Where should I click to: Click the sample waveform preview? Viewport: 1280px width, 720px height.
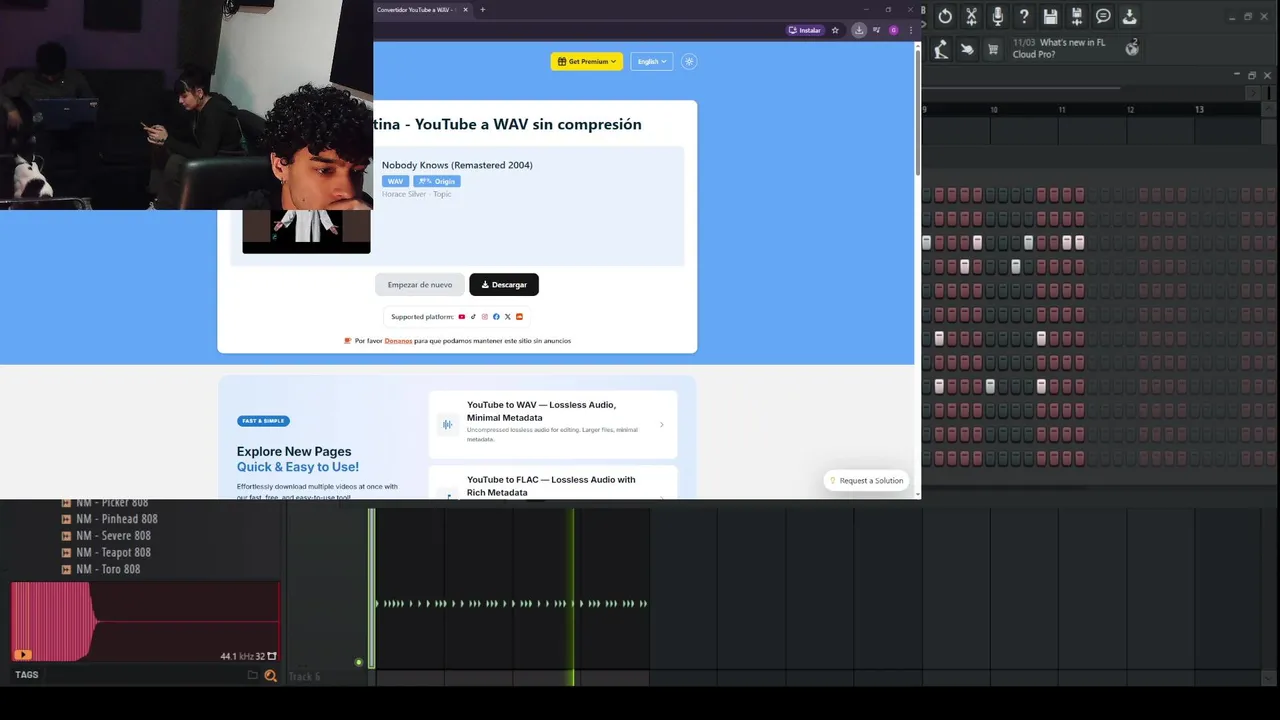point(145,620)
